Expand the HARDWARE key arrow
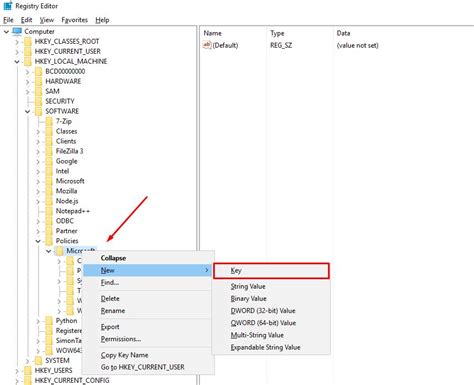 28,82
